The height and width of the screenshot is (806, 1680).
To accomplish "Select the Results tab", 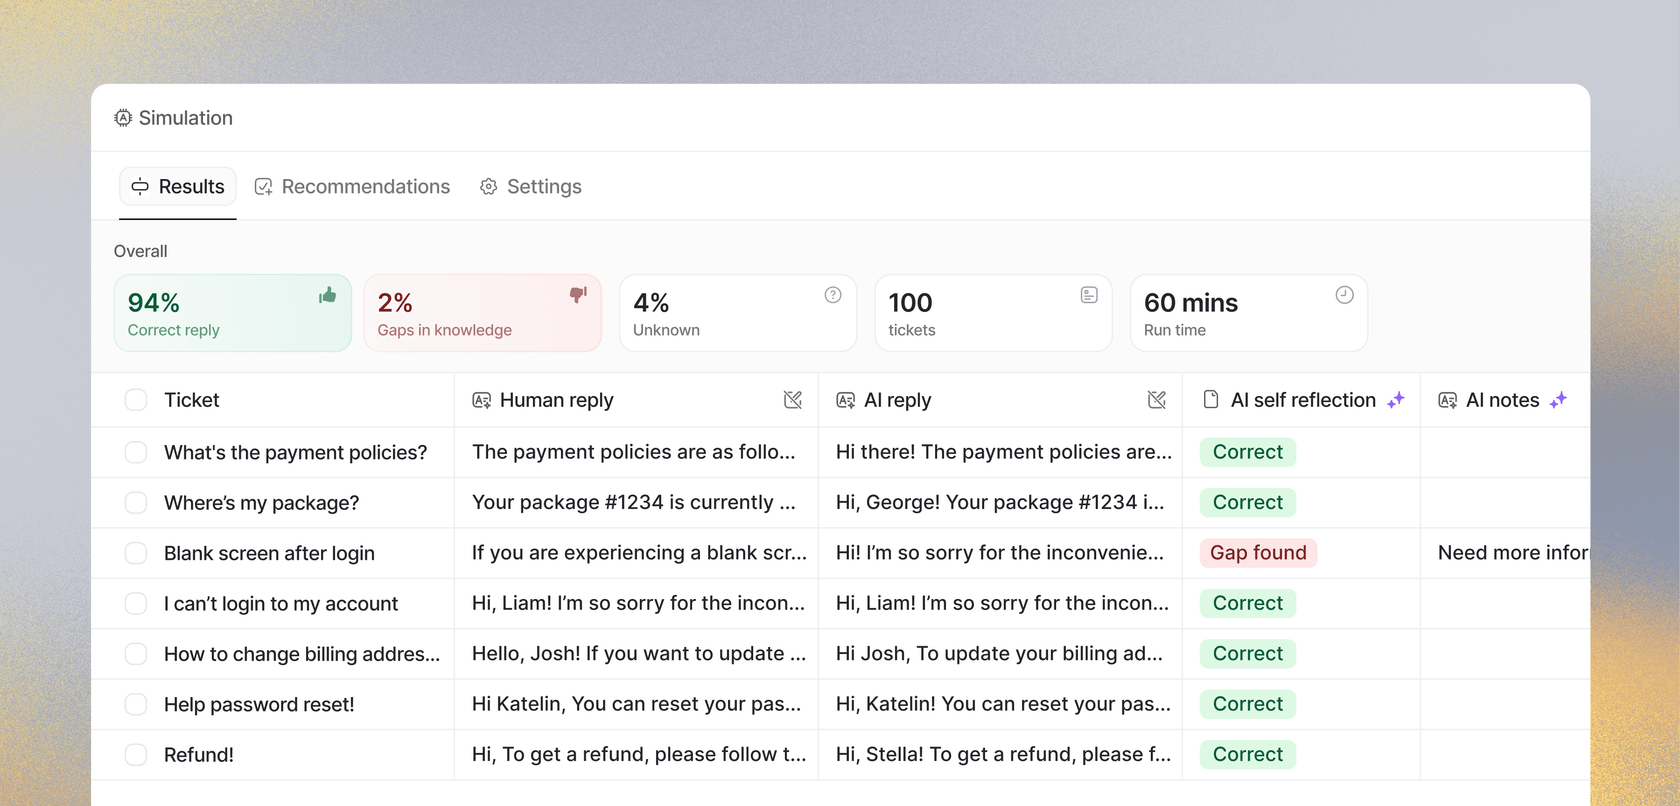I will (x=178, y=187).
